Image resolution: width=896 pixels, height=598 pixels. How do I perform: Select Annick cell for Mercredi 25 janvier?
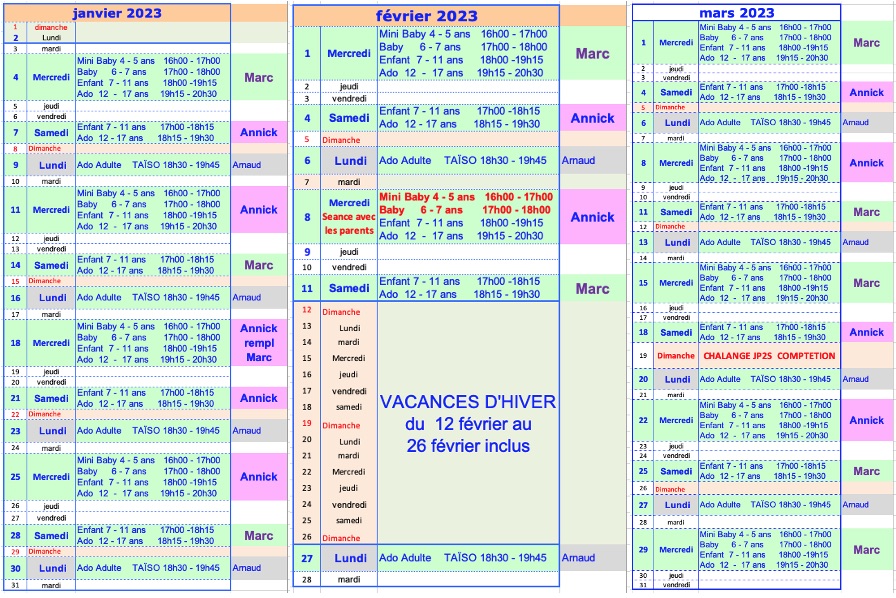[x=258, y=477]
